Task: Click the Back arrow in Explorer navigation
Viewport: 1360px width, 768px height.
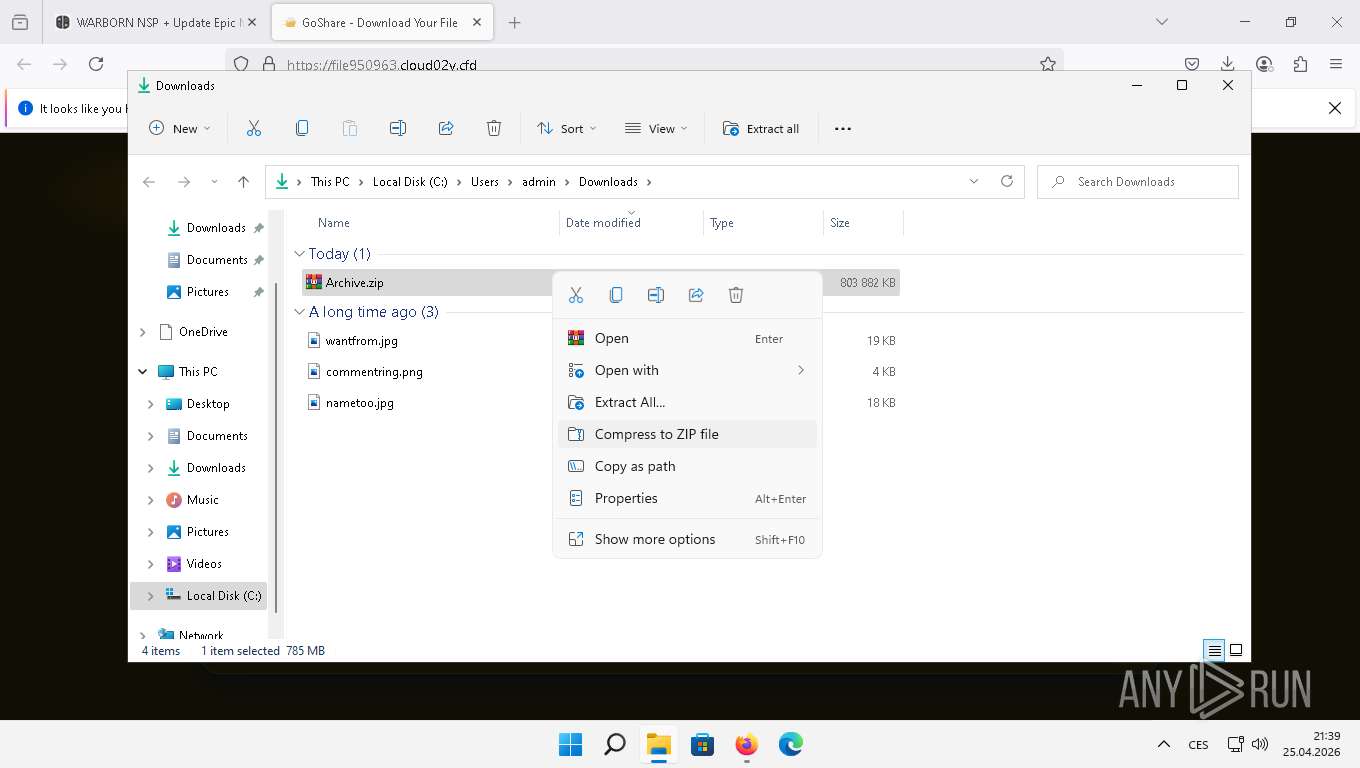Action: [x=149, y=182]
